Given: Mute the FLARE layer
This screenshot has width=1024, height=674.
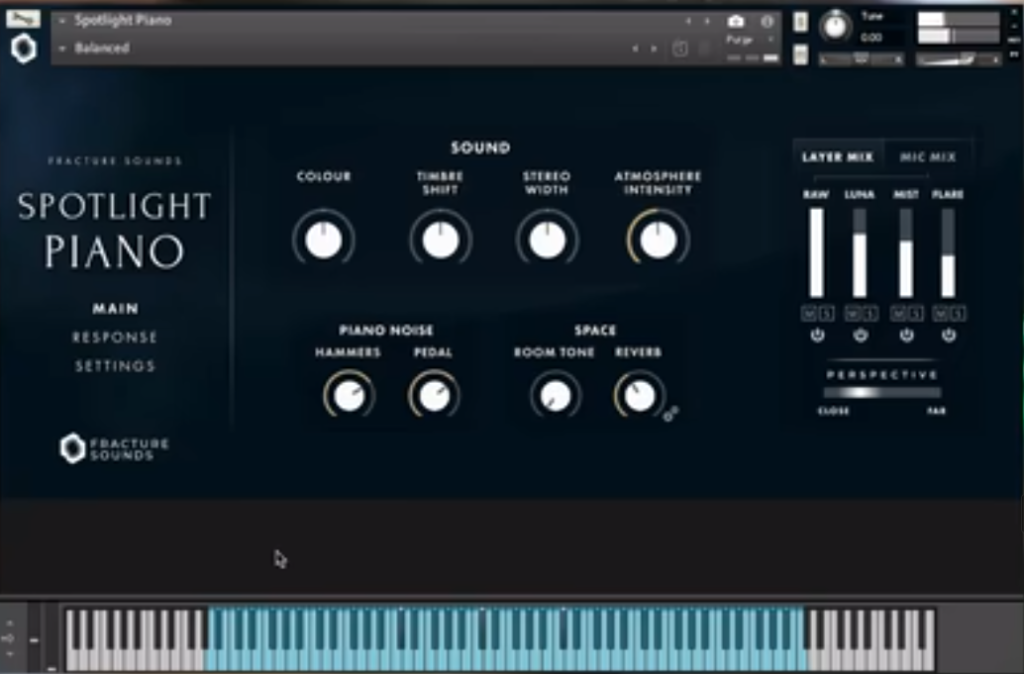Looking at the screenshot, I should (941, 314).
